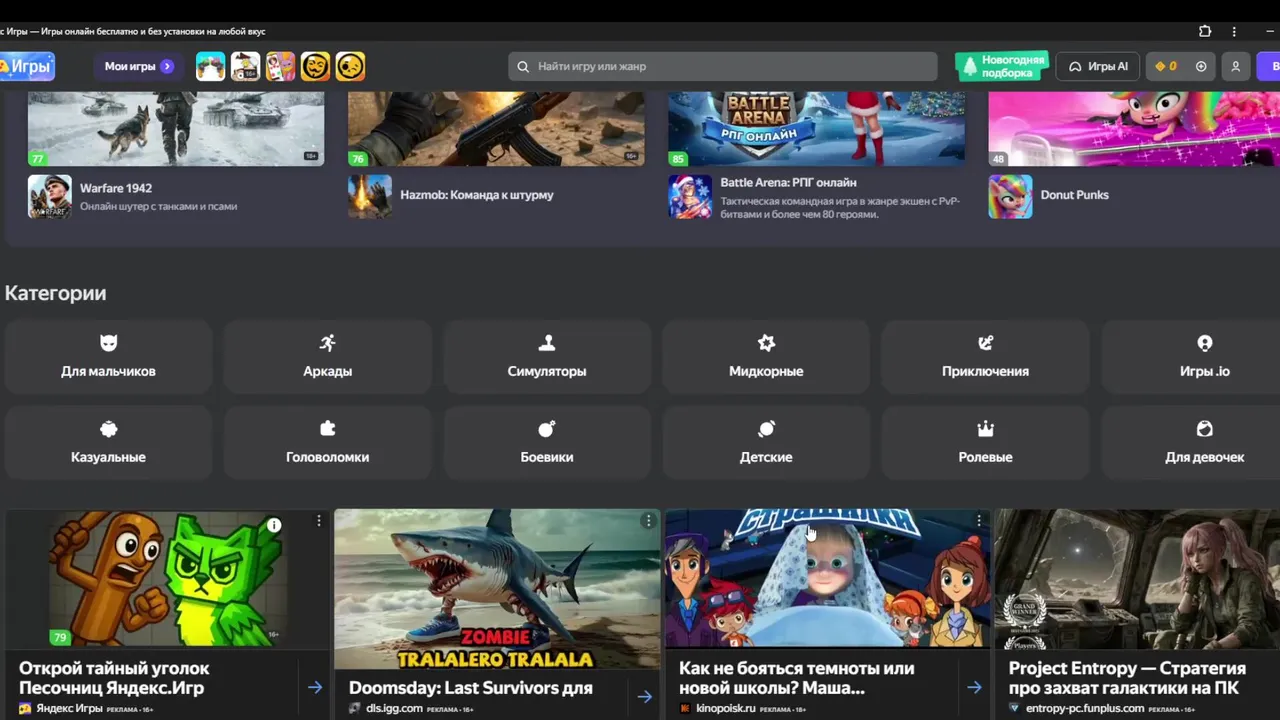Open Как не бояться темноты headline
Screen dimensions: 1280x720
pos(797,678)
